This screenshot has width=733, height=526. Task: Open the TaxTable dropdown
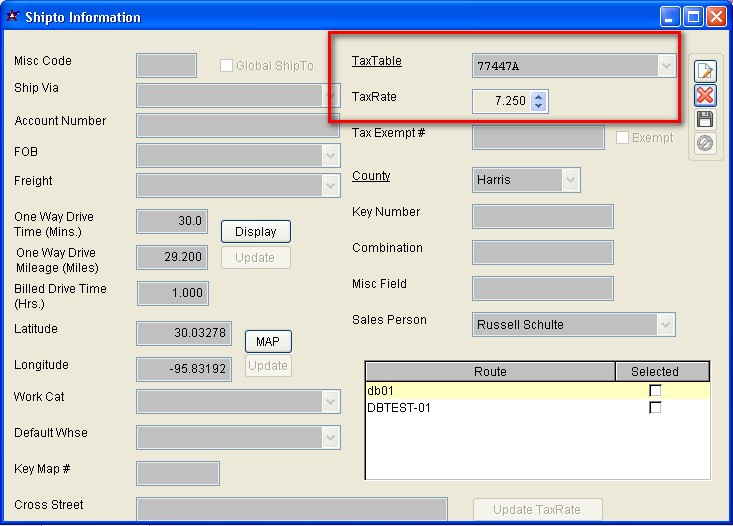666,66
